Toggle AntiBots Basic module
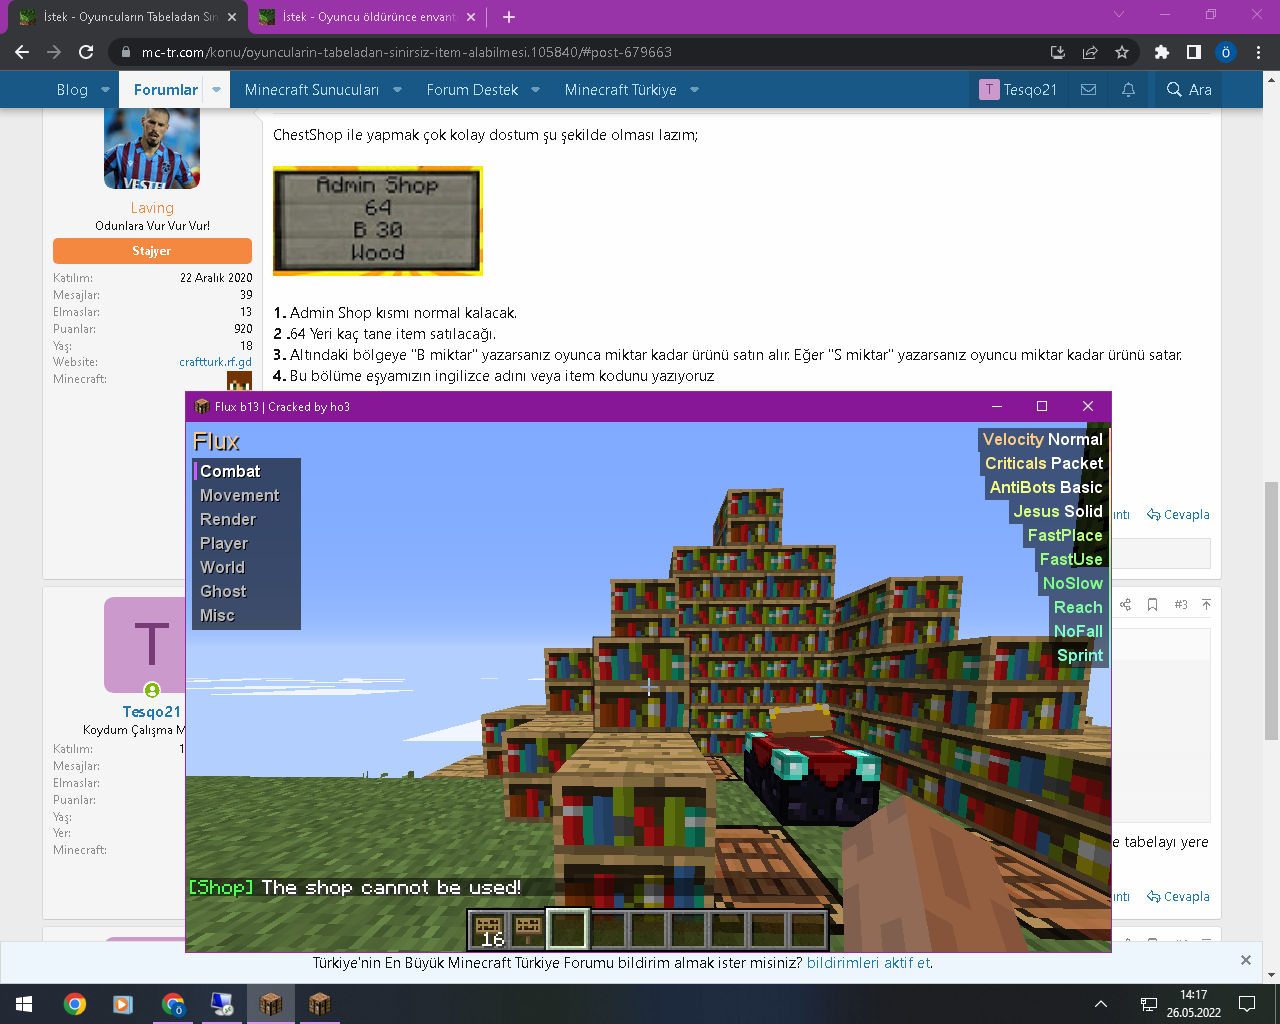This screenshot has width=1280, height=1024. 1046,487
